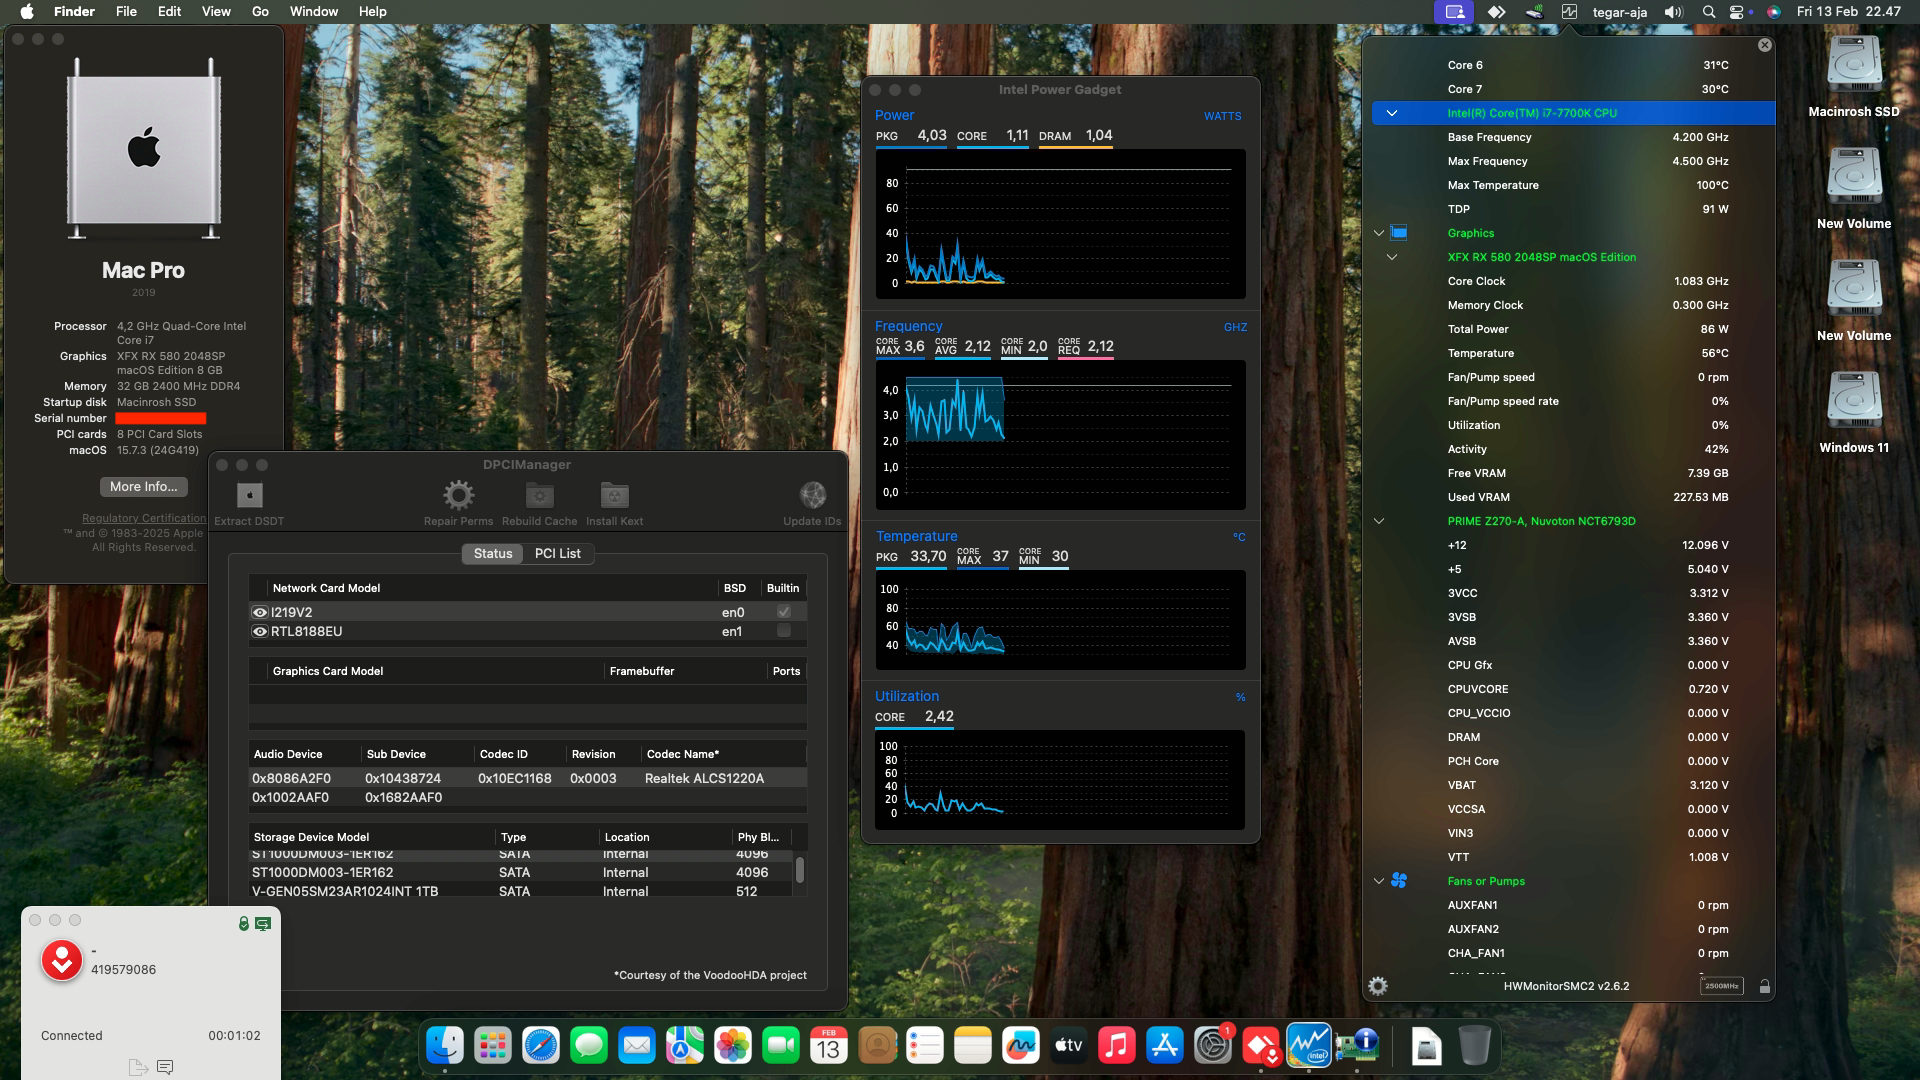Image resolution: width=1920 pixels, height=1080 pixels.
Task: Open HWMonitorSMC2 settings gear icon
Action: [x=1378, y=986]
